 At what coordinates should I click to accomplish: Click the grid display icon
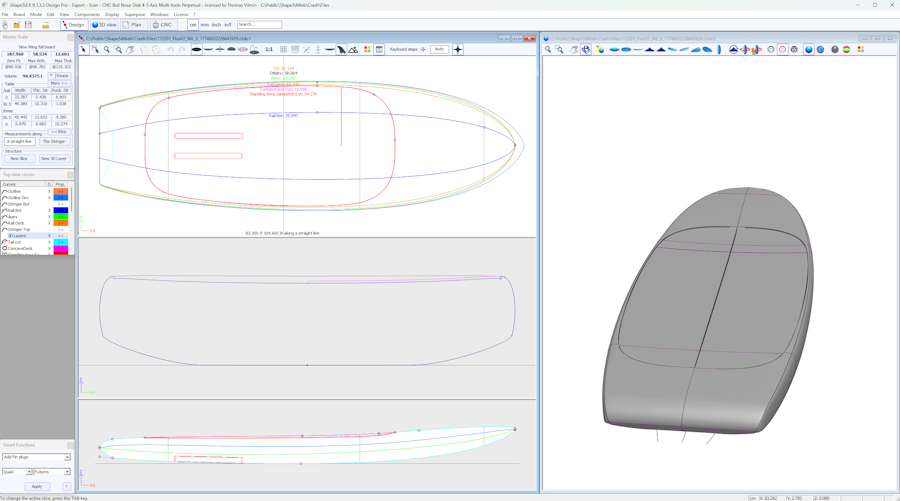pyautogui.click(x=283, y=49)
